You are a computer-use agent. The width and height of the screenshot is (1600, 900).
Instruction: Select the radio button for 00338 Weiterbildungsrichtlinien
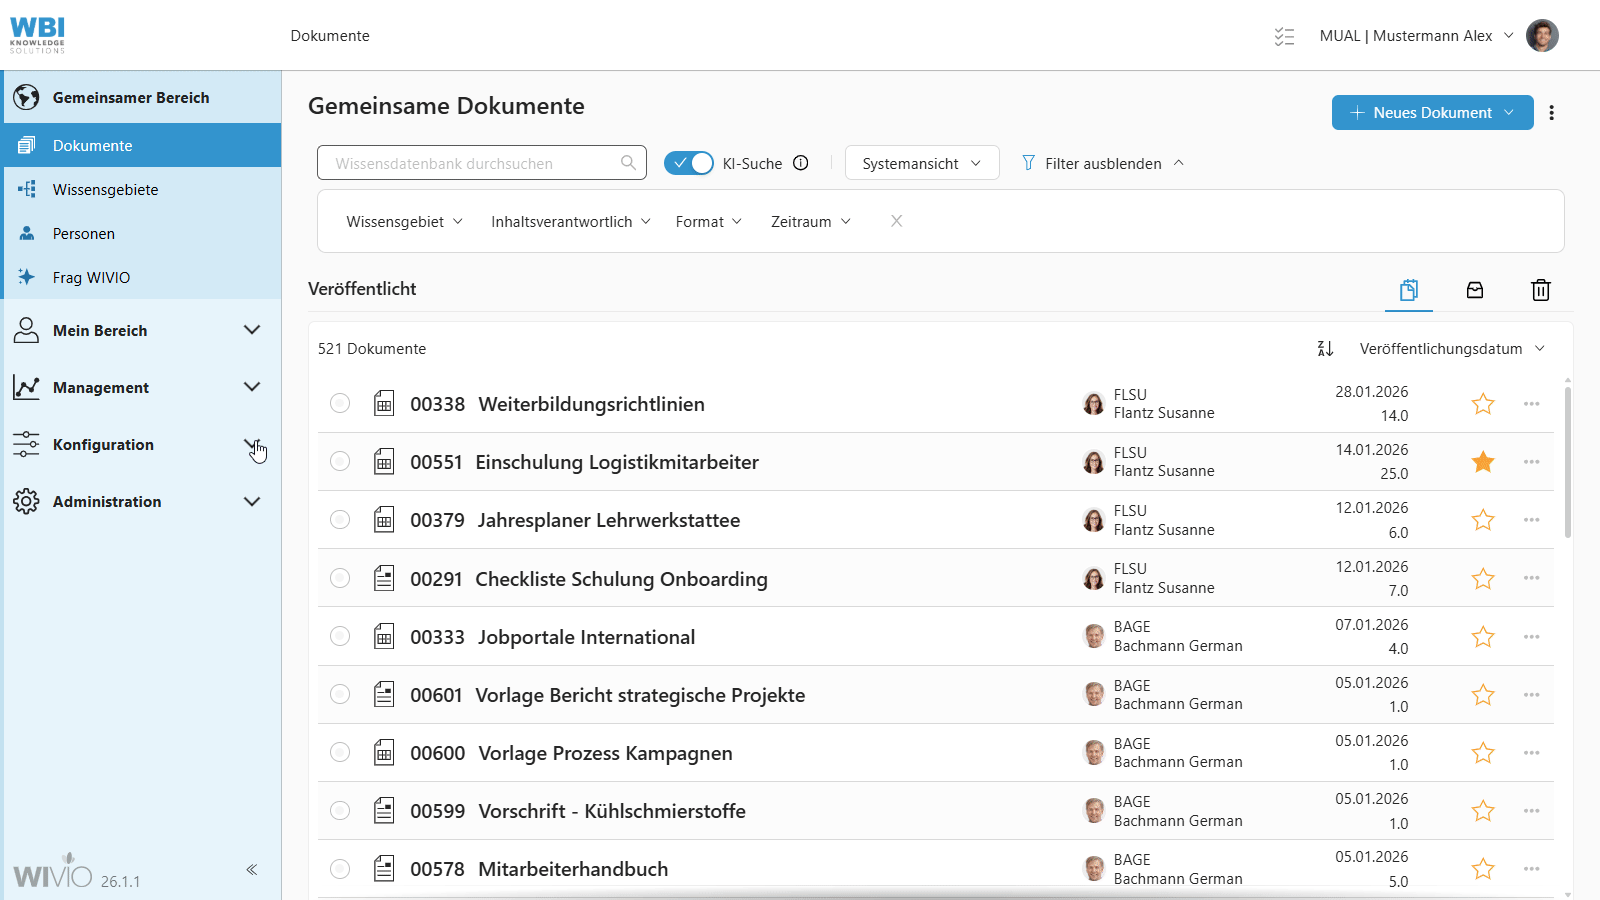340,403
